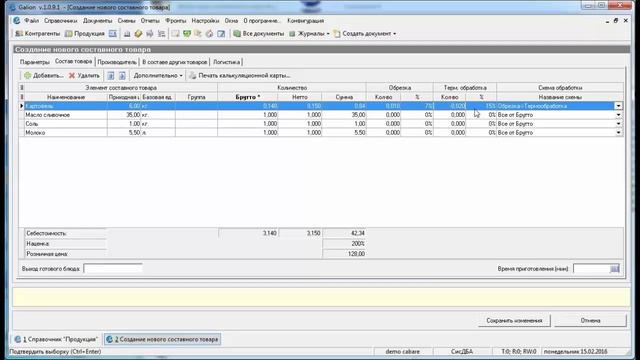Image resolution: width=640 pixels, height=360 pixels.
Task: Open scheme dropdown for Соль row
Action: click(618, 124)
